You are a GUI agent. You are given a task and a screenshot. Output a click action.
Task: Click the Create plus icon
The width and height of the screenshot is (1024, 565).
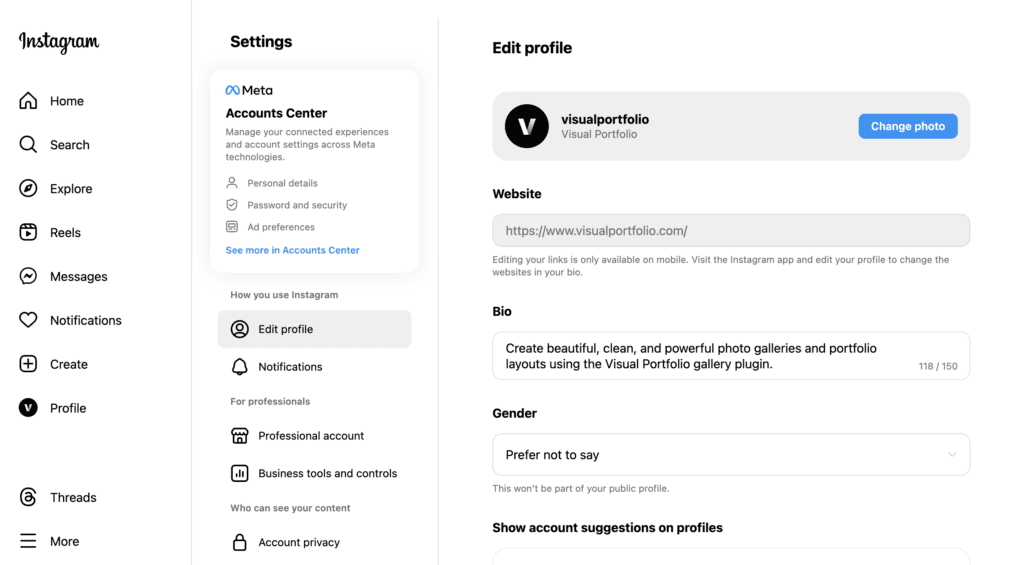point(28,364)
